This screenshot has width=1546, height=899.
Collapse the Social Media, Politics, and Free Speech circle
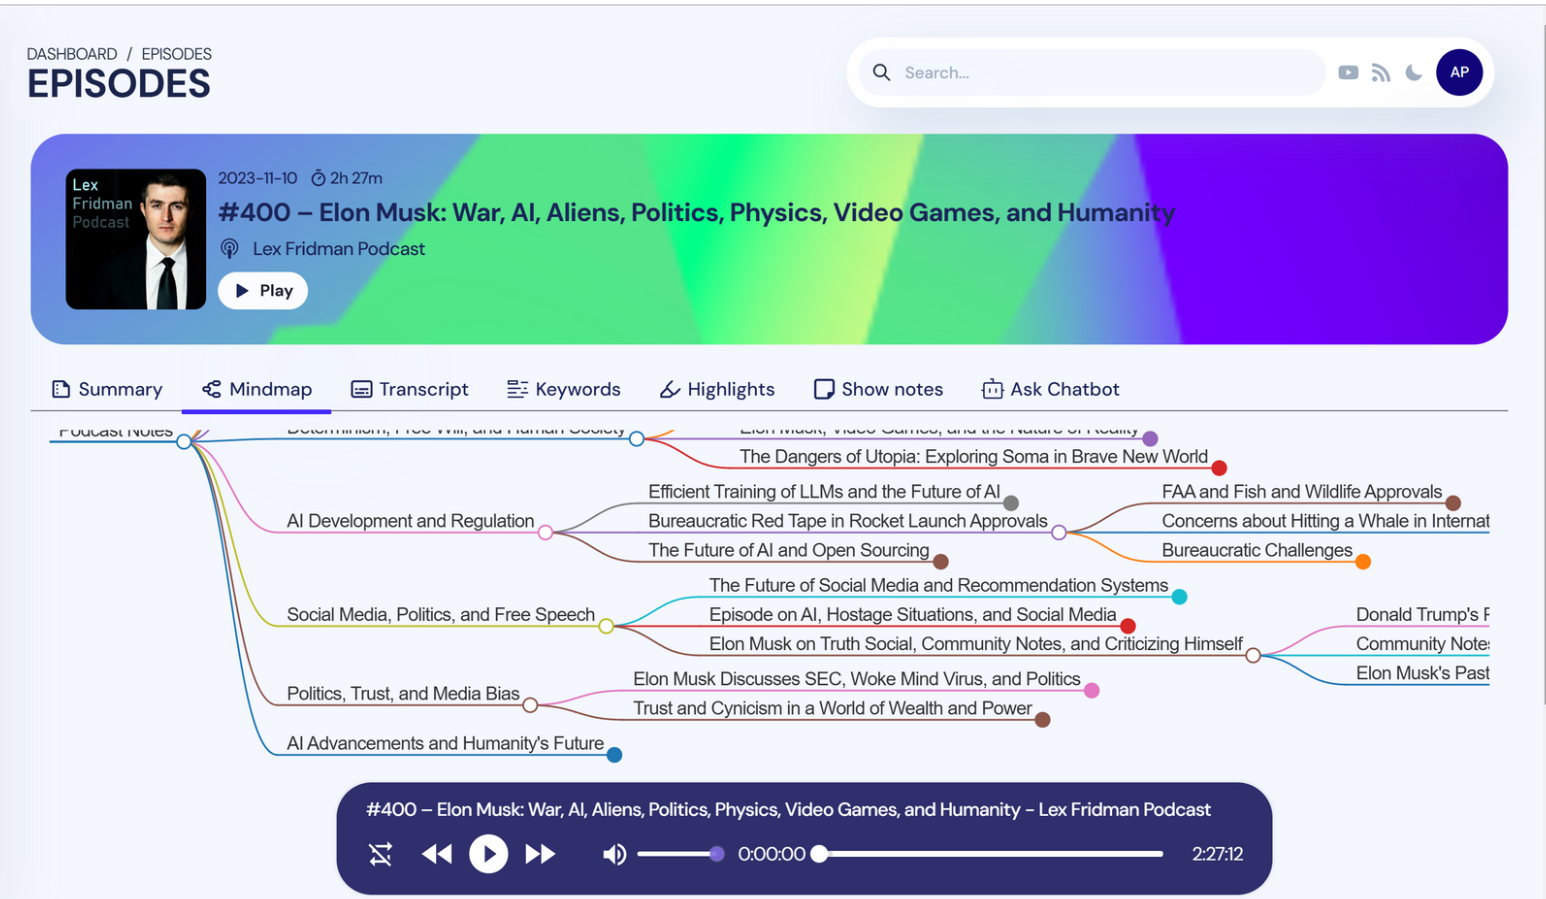coord(606,626)
